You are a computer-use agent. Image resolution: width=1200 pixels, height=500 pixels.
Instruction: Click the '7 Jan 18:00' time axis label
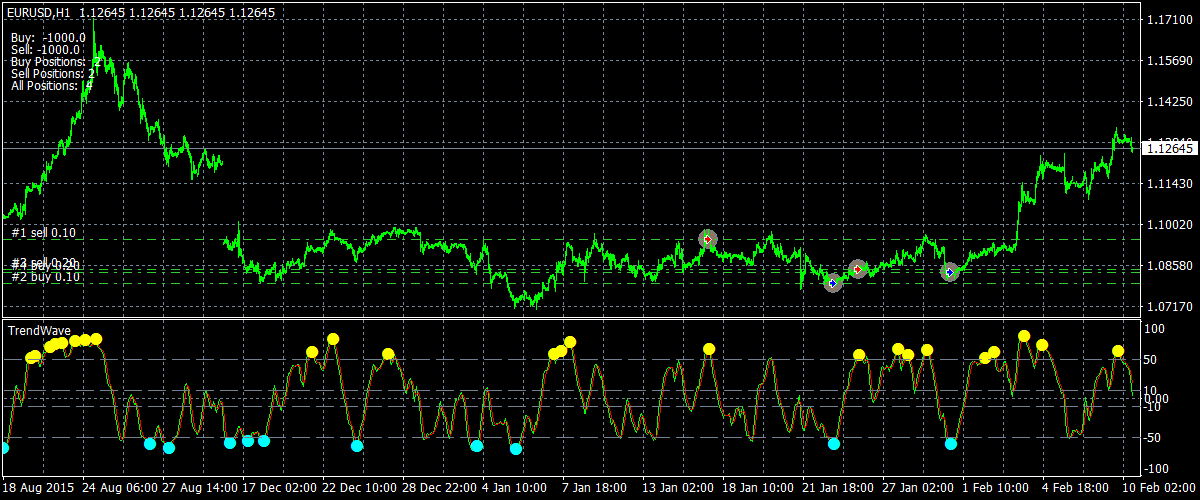(x=595, y=488)
